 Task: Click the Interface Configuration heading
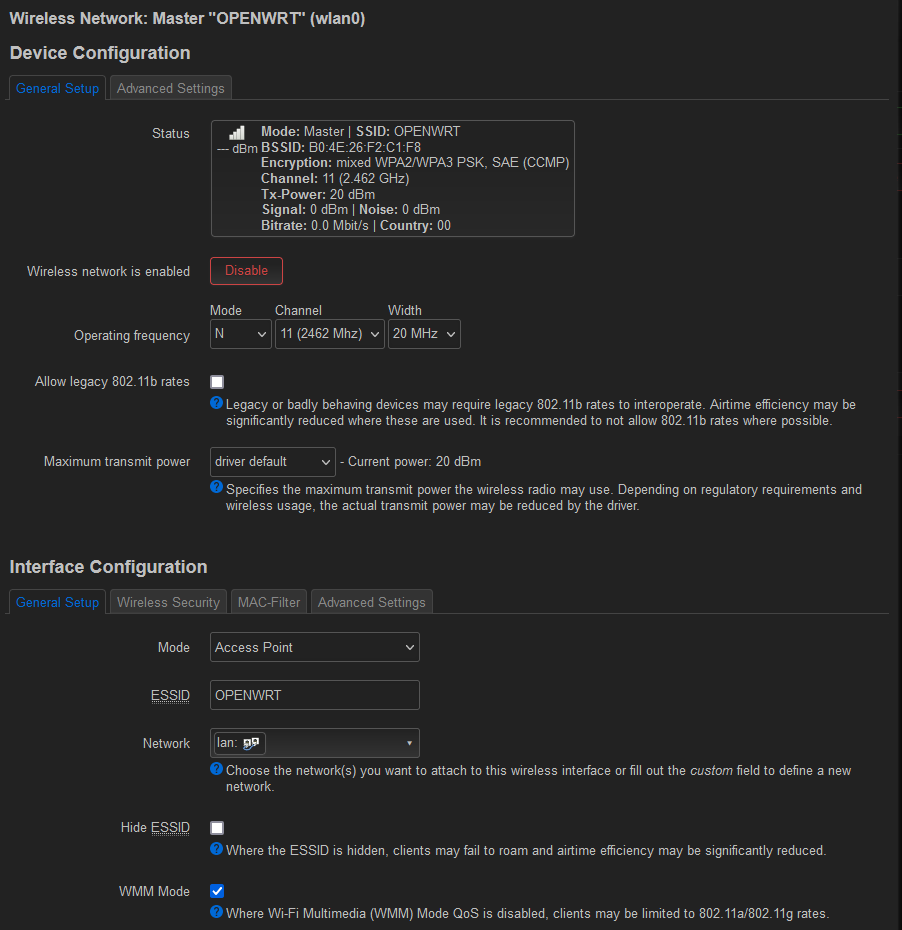click(x=109, y=566)
